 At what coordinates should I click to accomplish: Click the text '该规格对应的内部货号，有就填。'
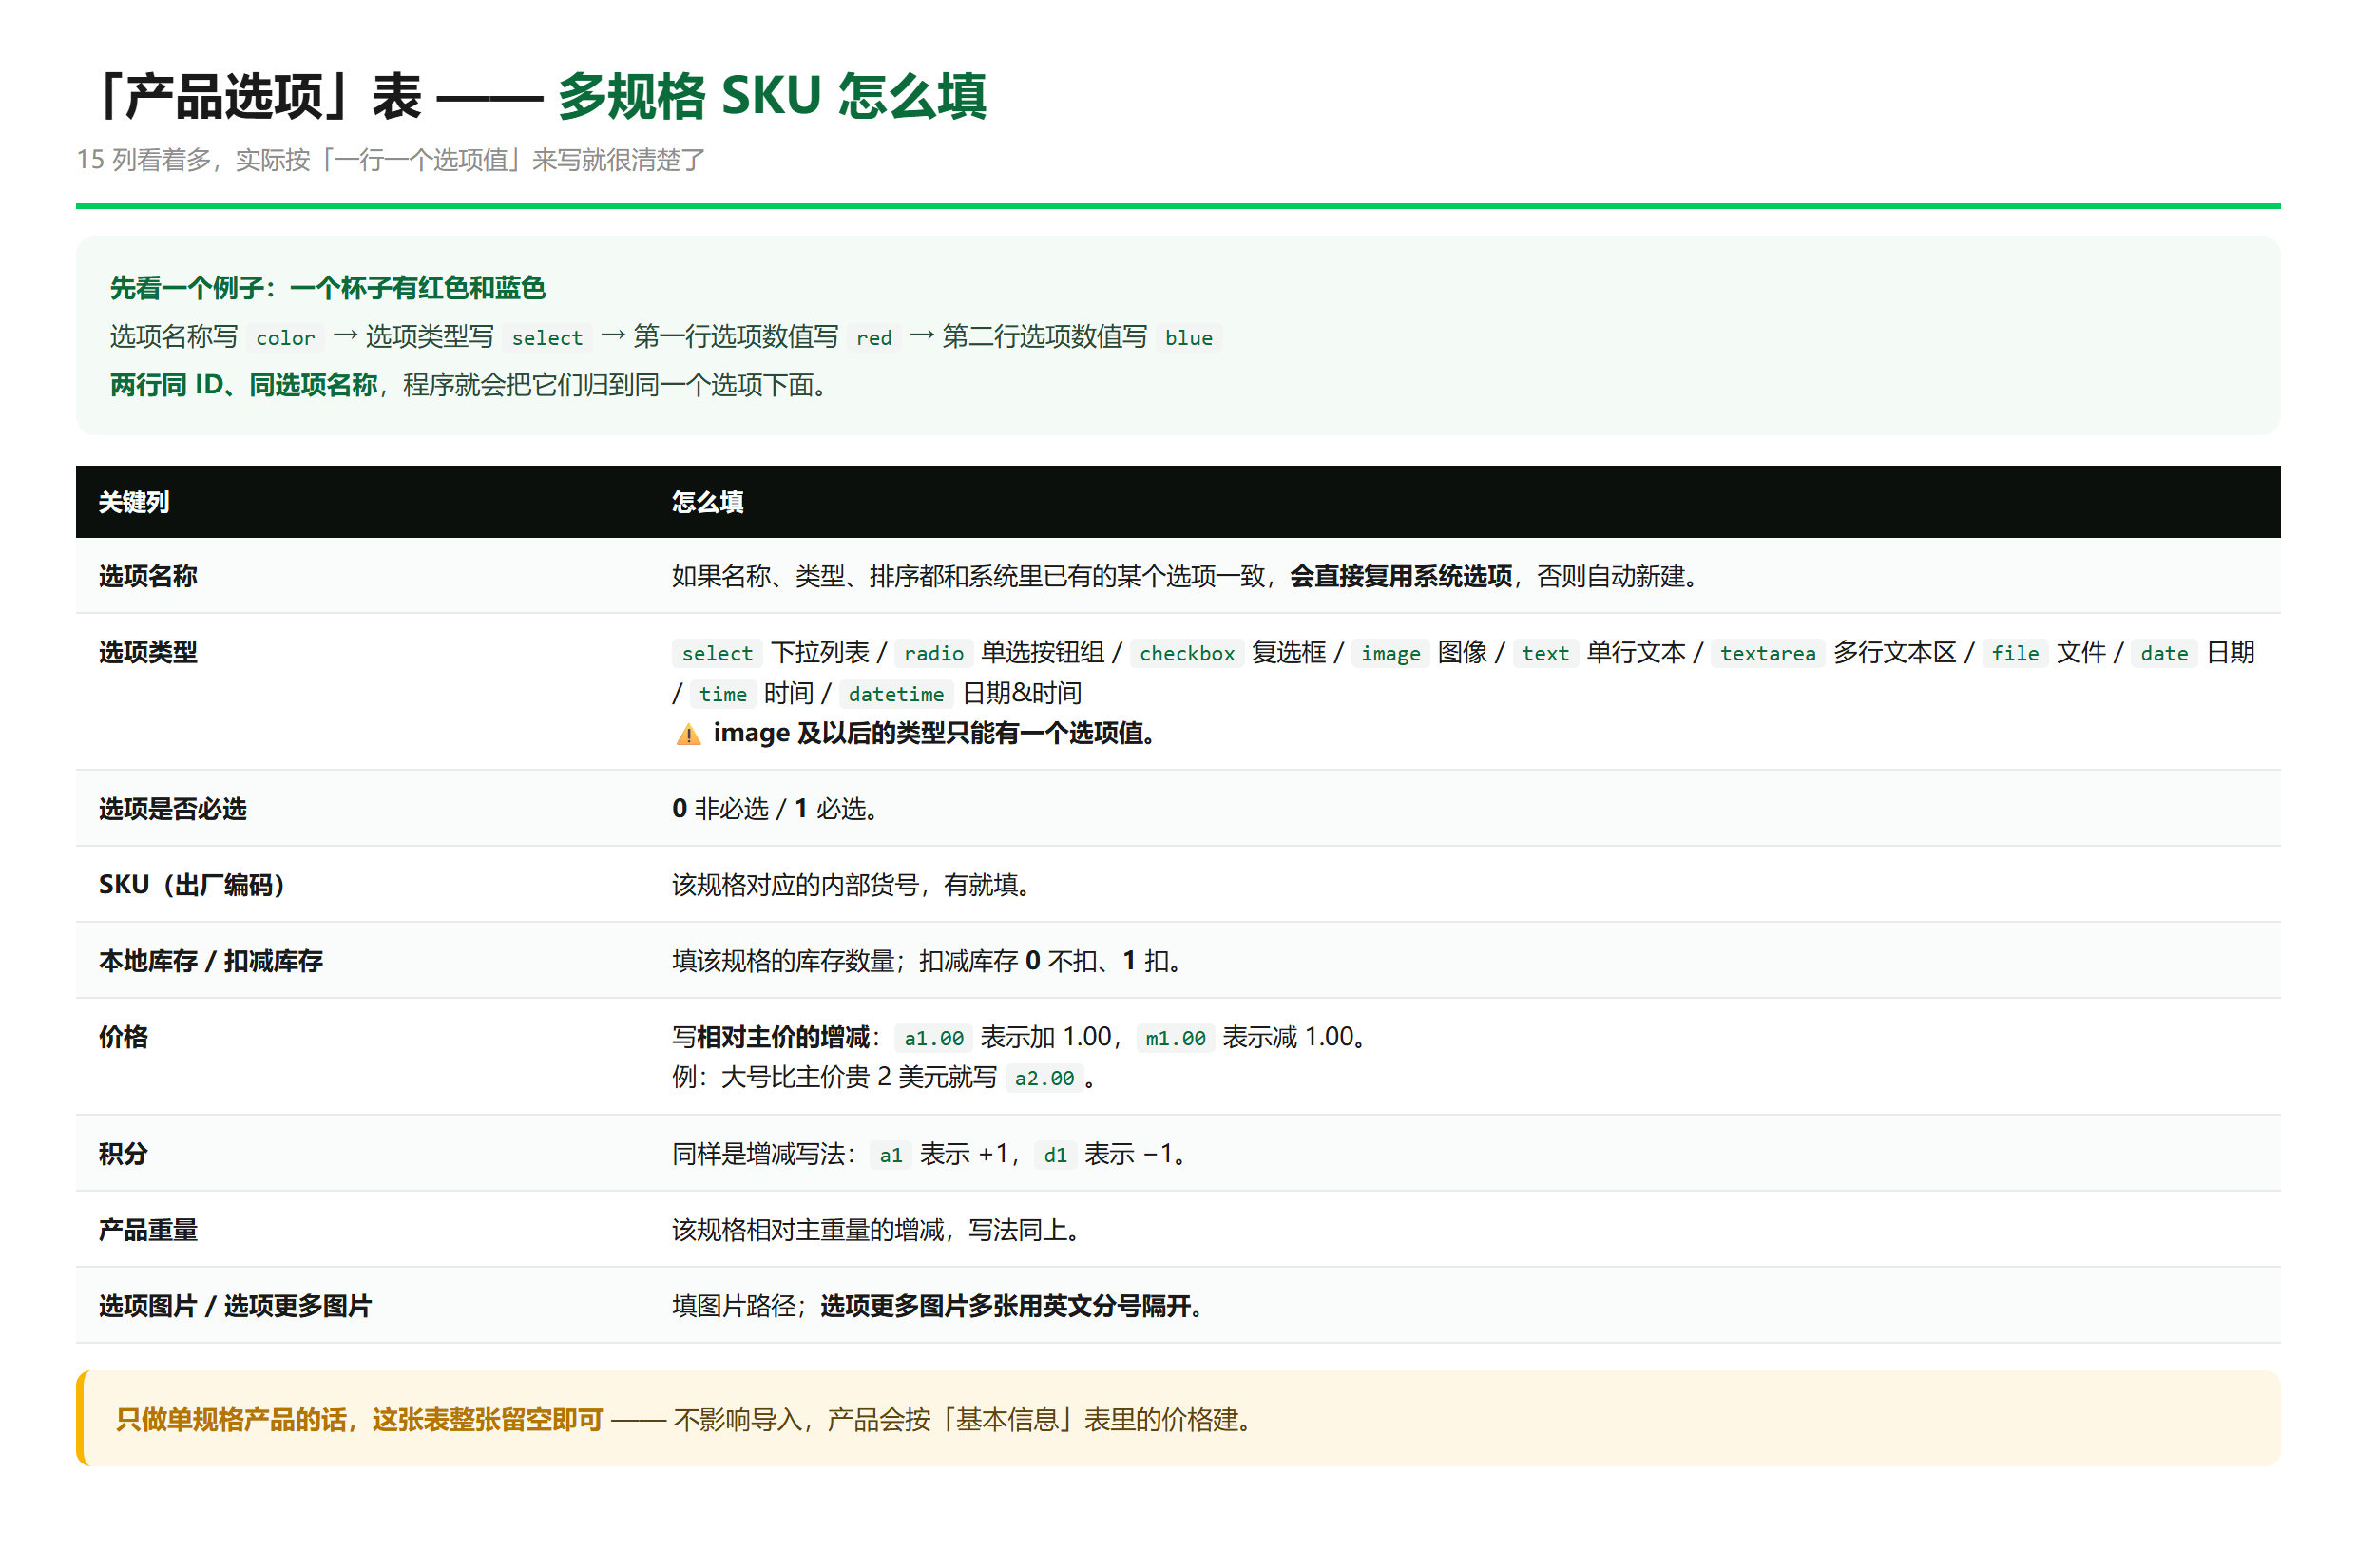[x=852, y=884]
